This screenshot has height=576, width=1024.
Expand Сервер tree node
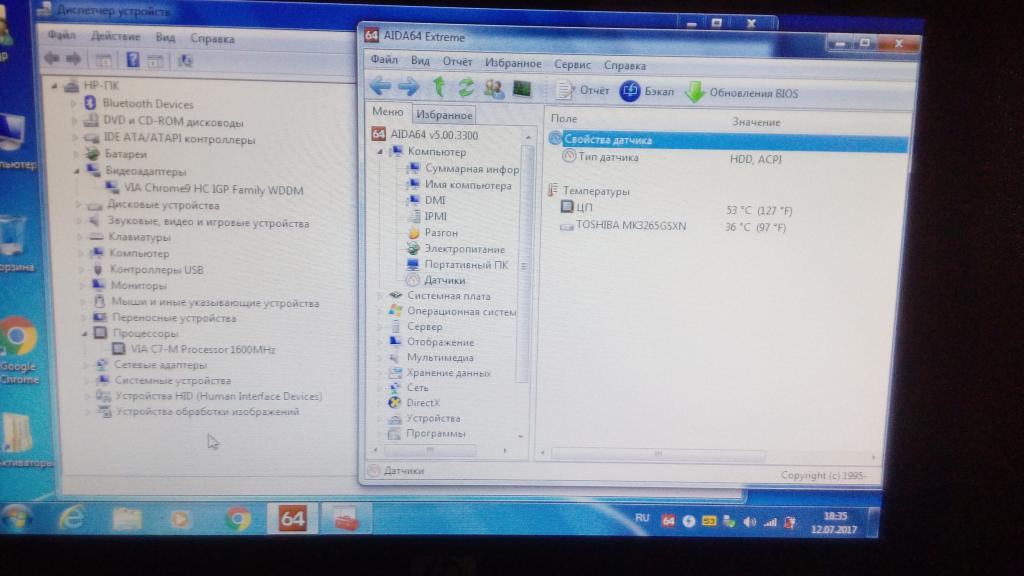[380, 327]
